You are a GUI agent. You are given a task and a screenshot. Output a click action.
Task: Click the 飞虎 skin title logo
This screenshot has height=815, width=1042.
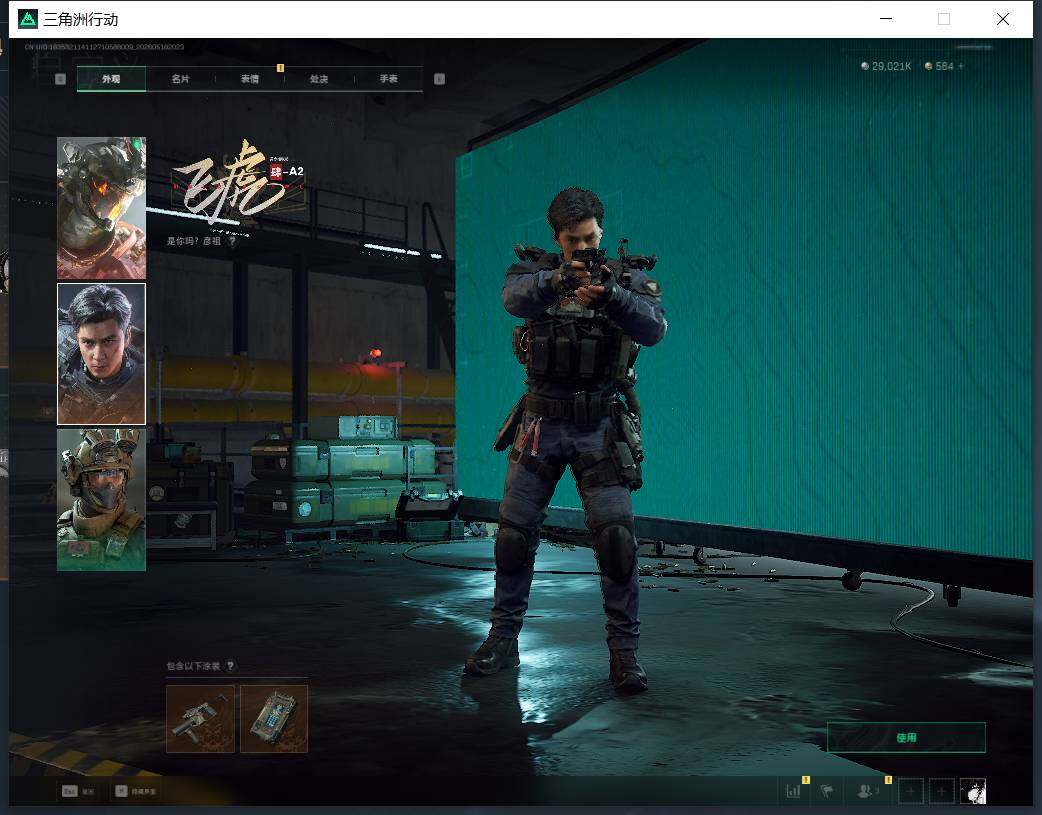(x=238, y=182)
